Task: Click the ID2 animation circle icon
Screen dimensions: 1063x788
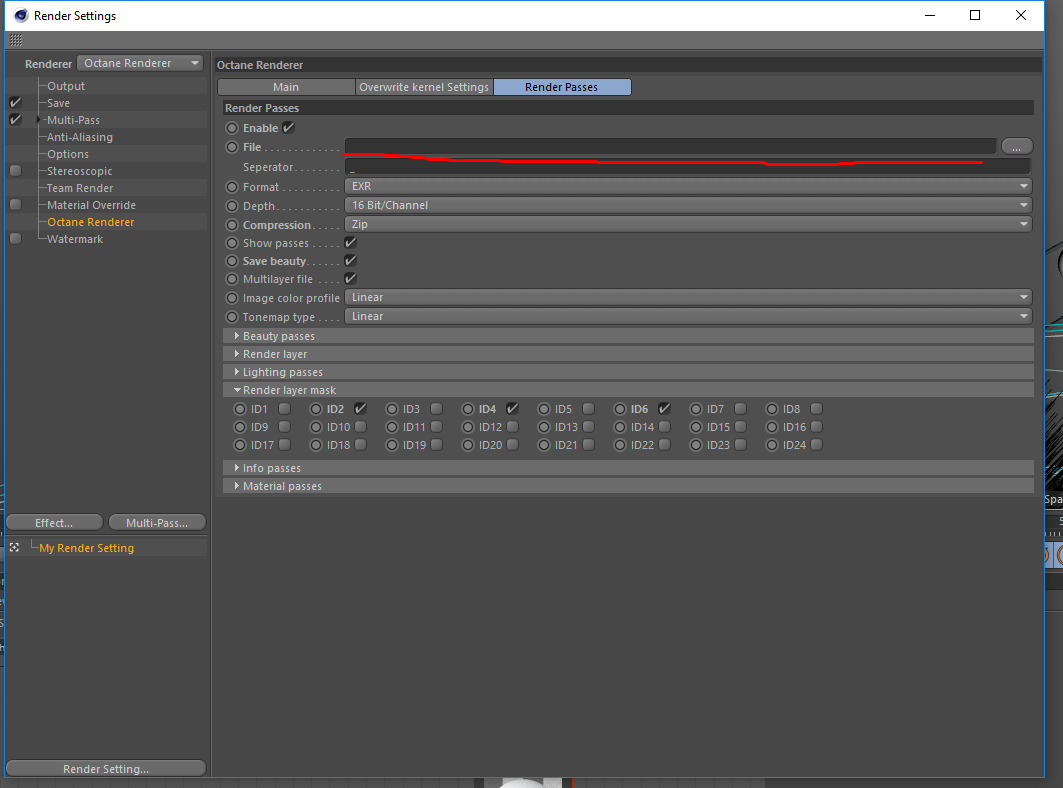Action: 316,409
